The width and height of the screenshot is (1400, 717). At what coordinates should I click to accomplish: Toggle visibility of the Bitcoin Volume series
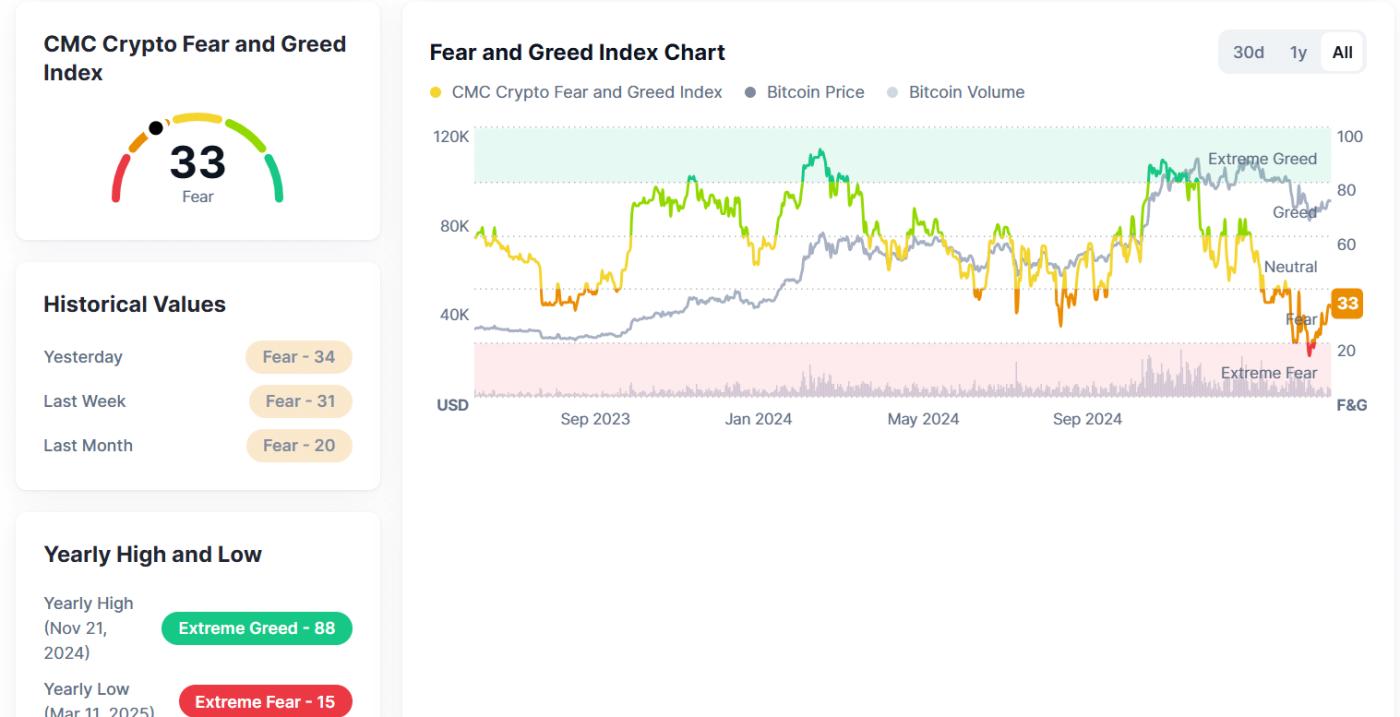(965, 91)
